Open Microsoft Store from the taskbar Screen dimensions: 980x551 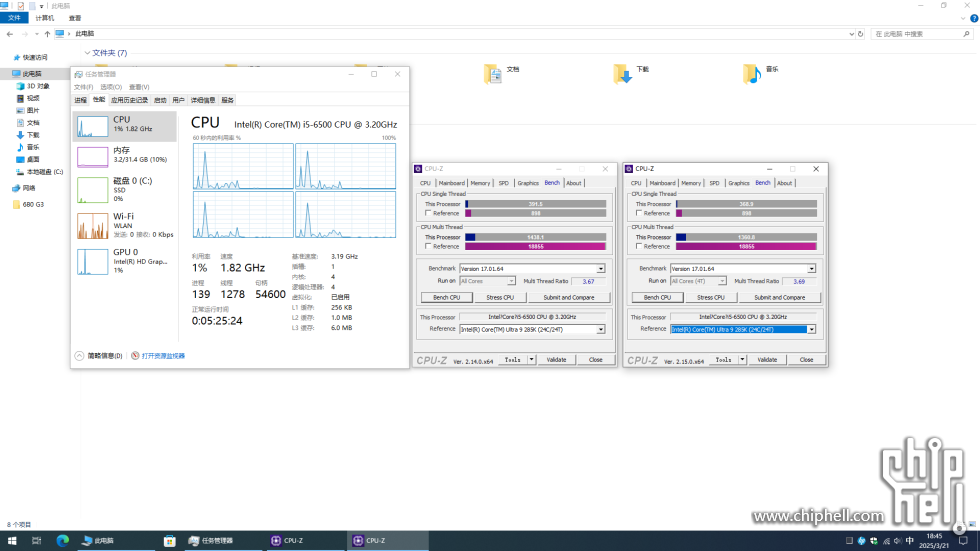pyautogui.click(x=169, y=540)
